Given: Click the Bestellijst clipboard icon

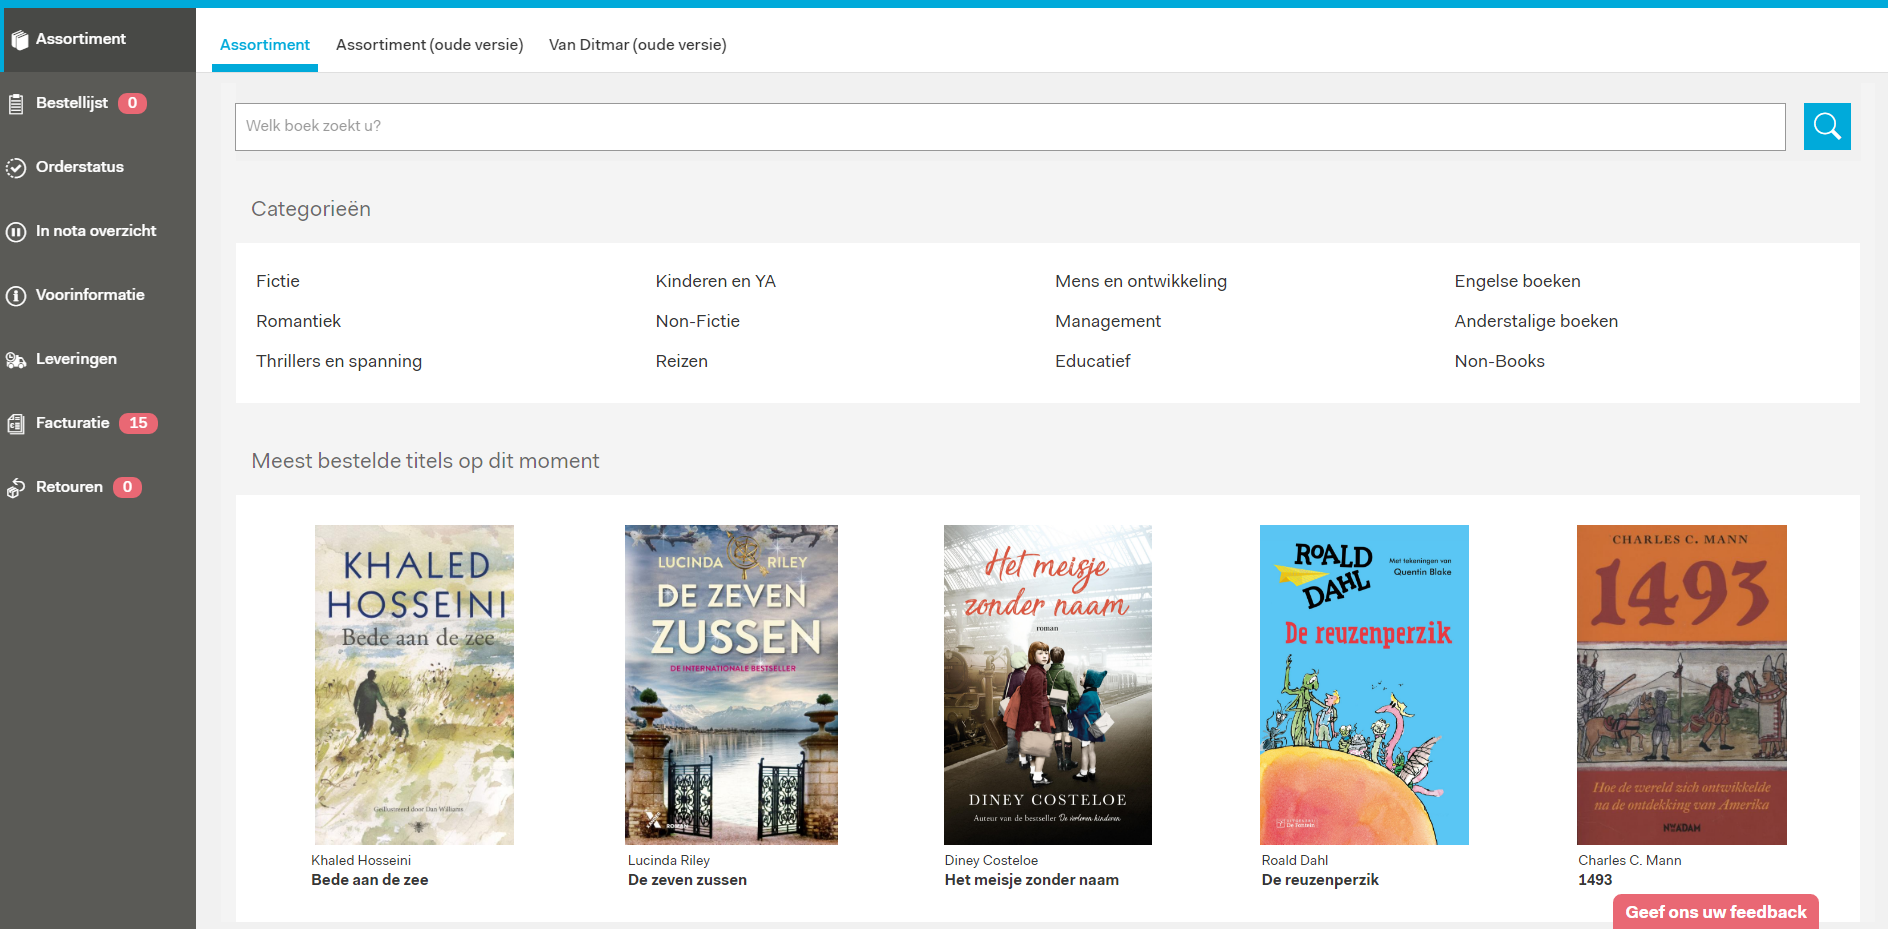Looking at the screenshot, I should (16, 104).
